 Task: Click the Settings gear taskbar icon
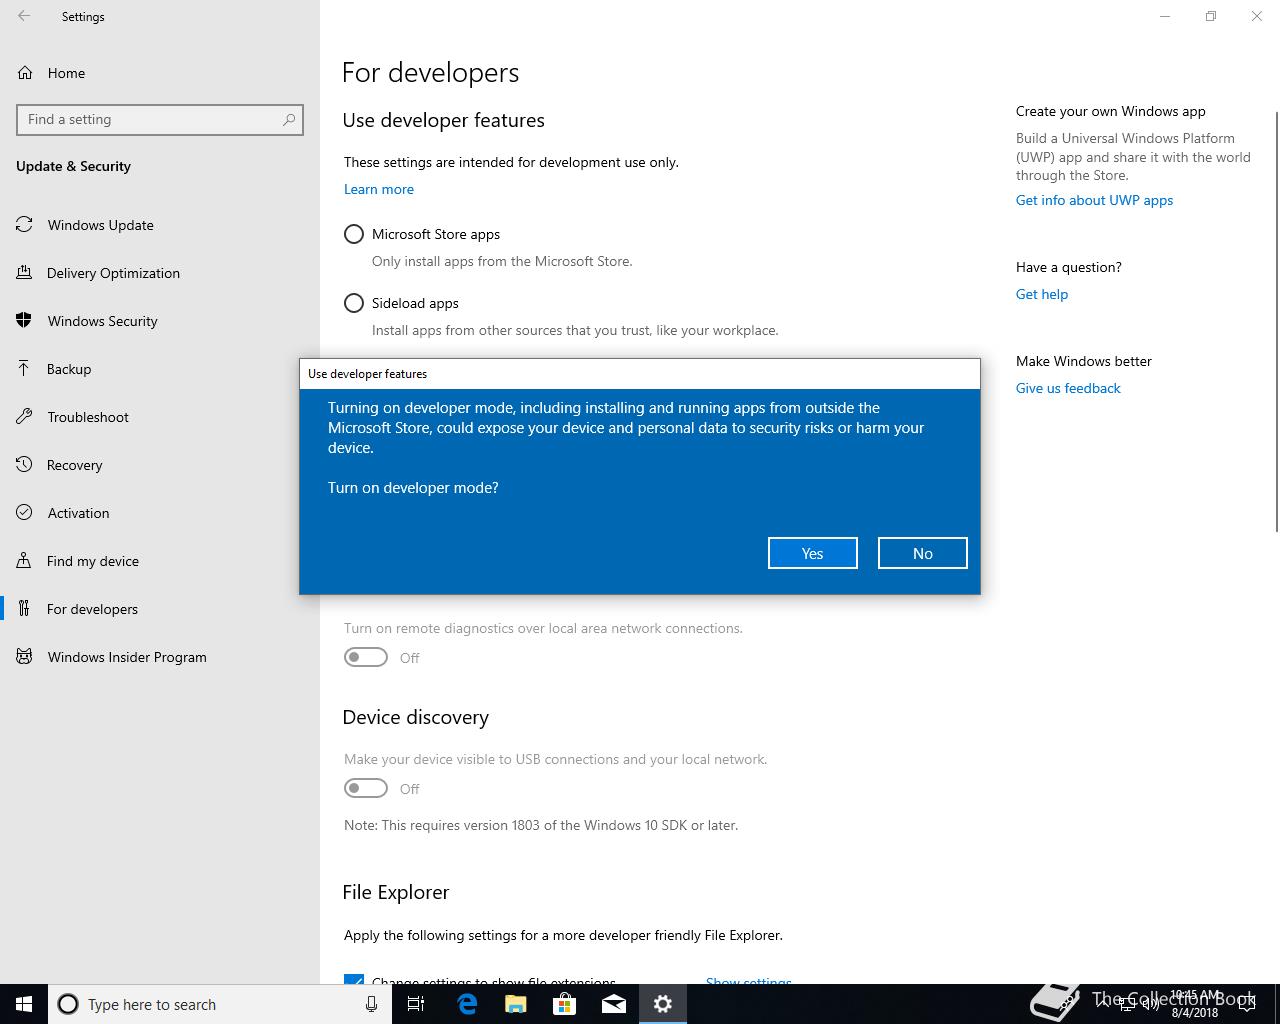pyautogui.click(x=662, y=1004)
